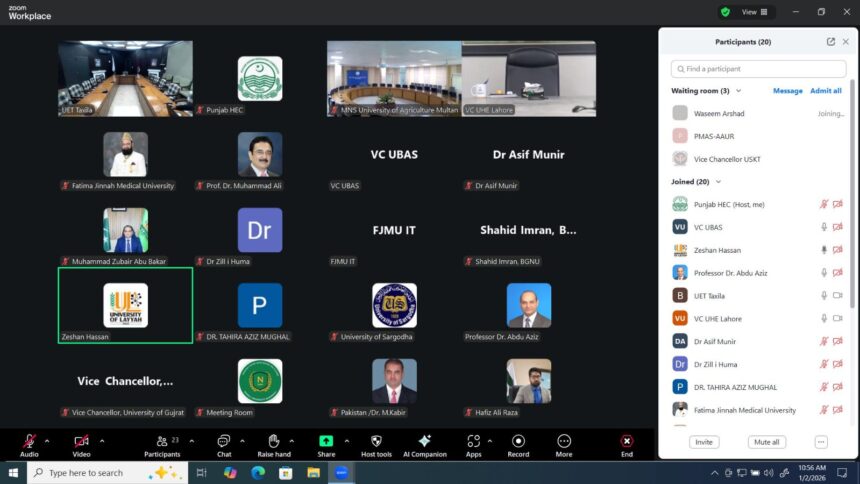
Task: Click Admit all for waiting room
Action: pyautogui.click(x=825, y=91)
